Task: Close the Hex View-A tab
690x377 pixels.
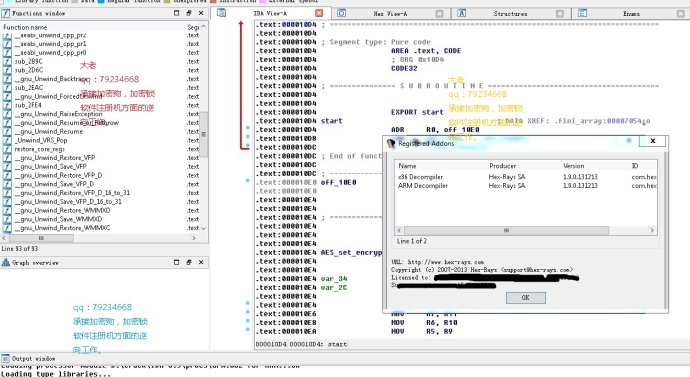Action: coord(439,14)
